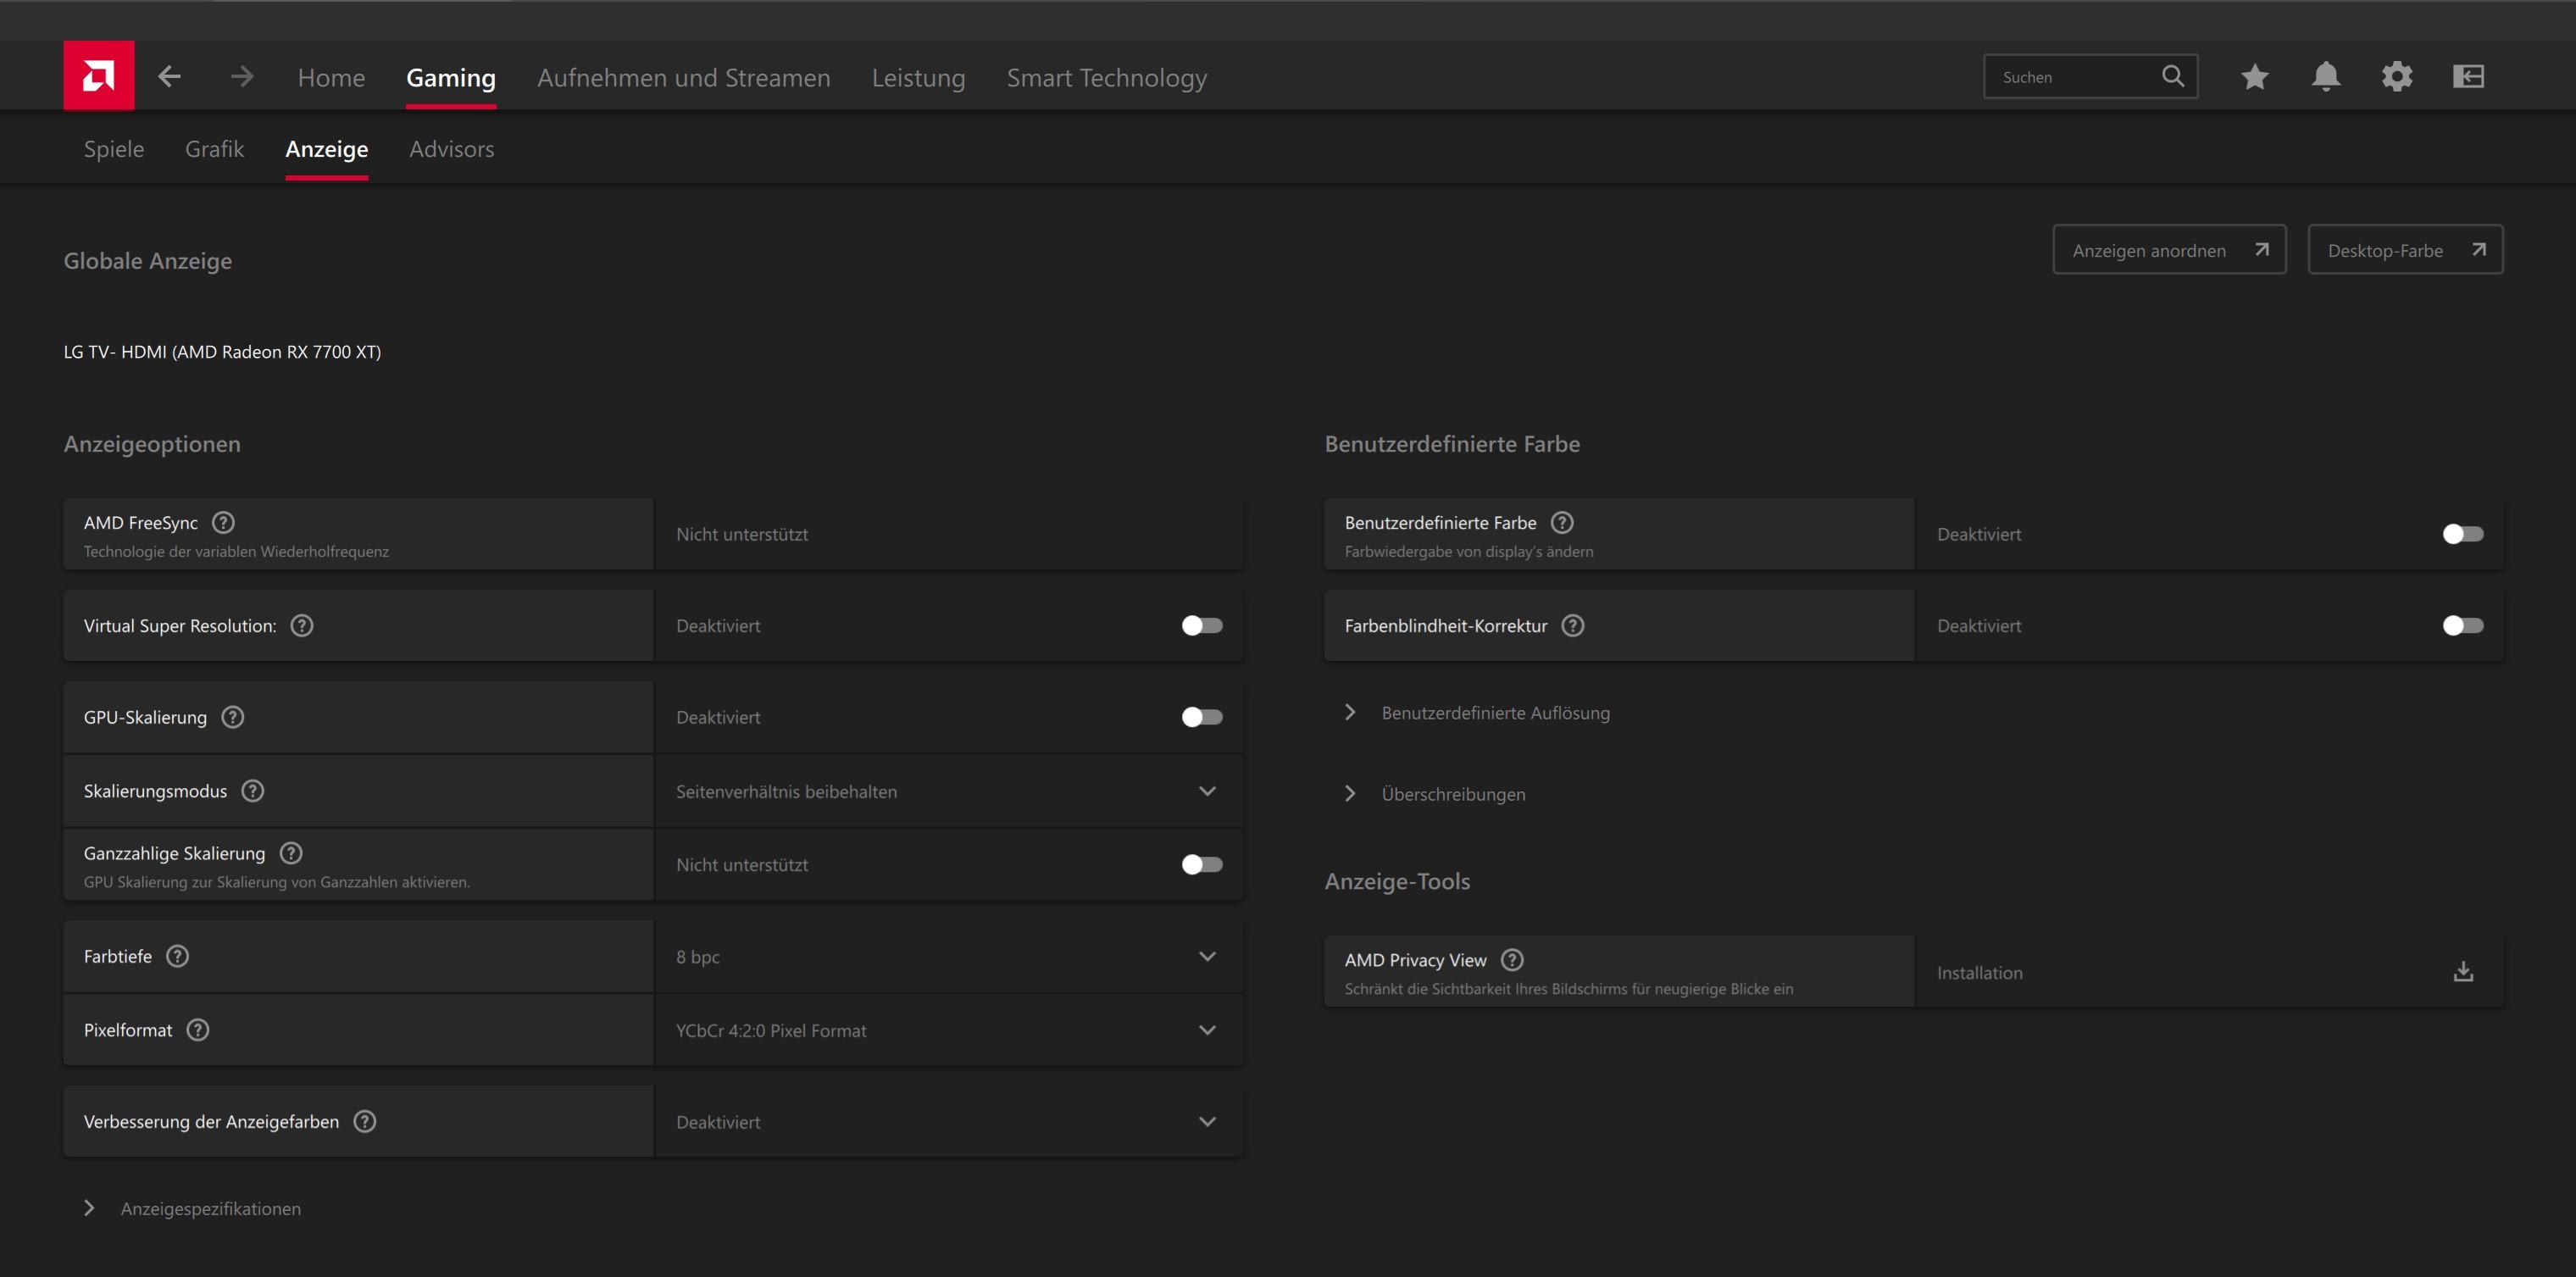Image resolution: width=2576 pixels, height=1277 pixels.
Task: Show help for Benutzerdefinierte Farbe
Action: (1562, 522)
